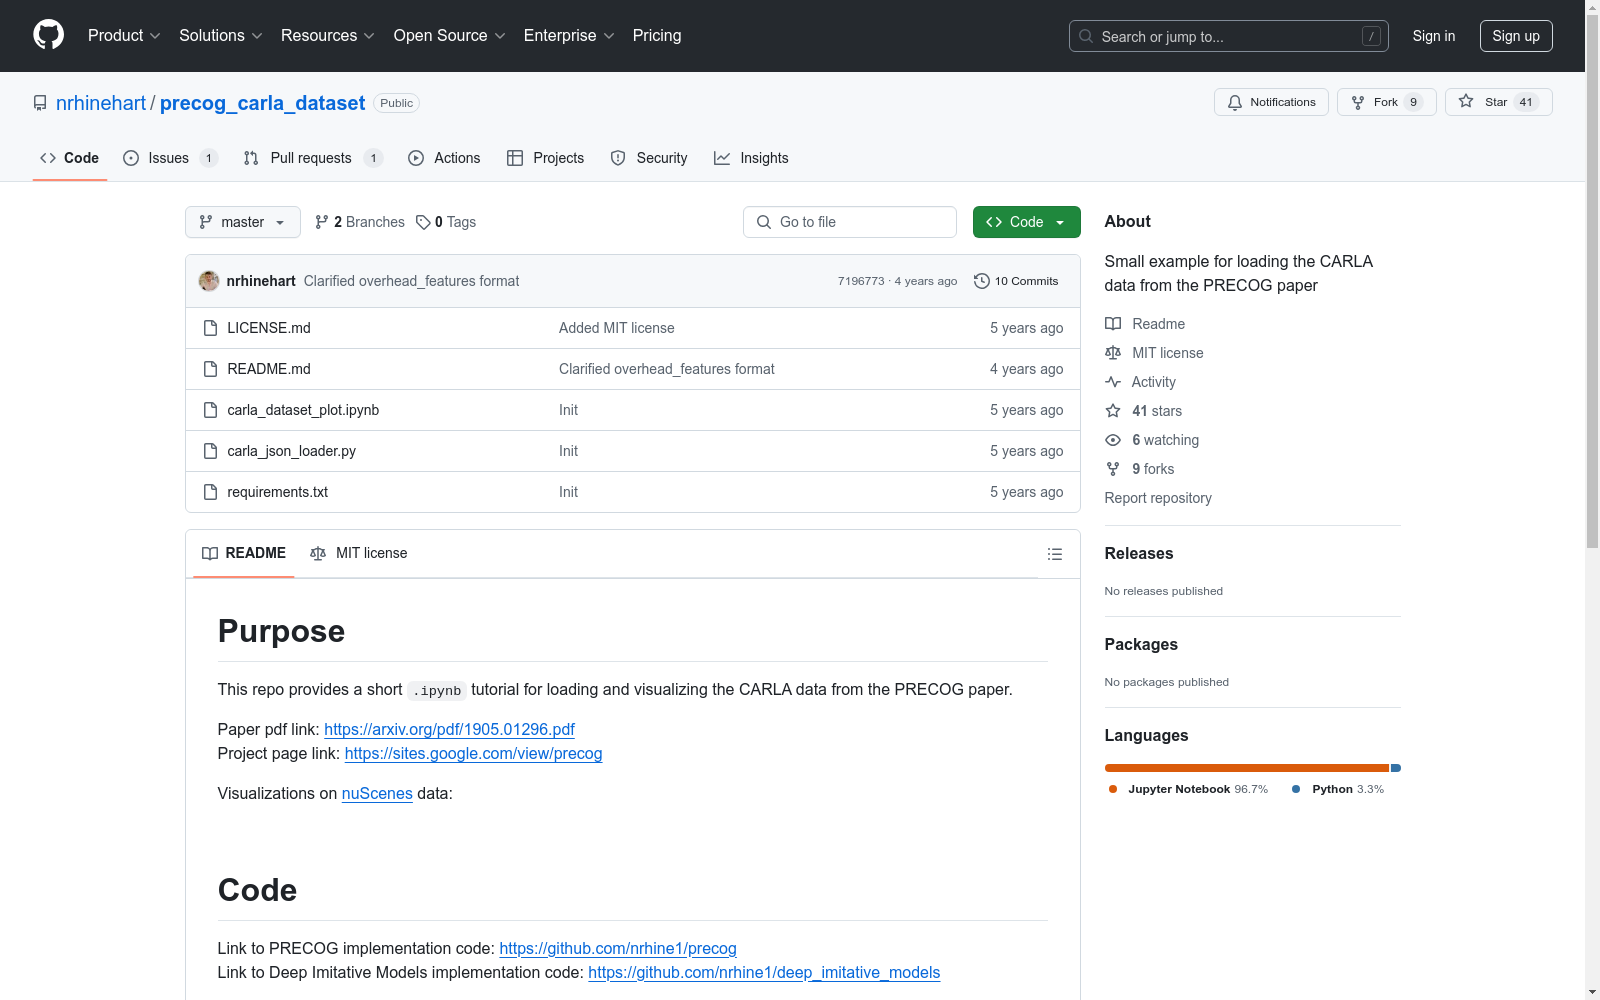
Task: Click the Python 3.3% language link
Action: 1338,789
